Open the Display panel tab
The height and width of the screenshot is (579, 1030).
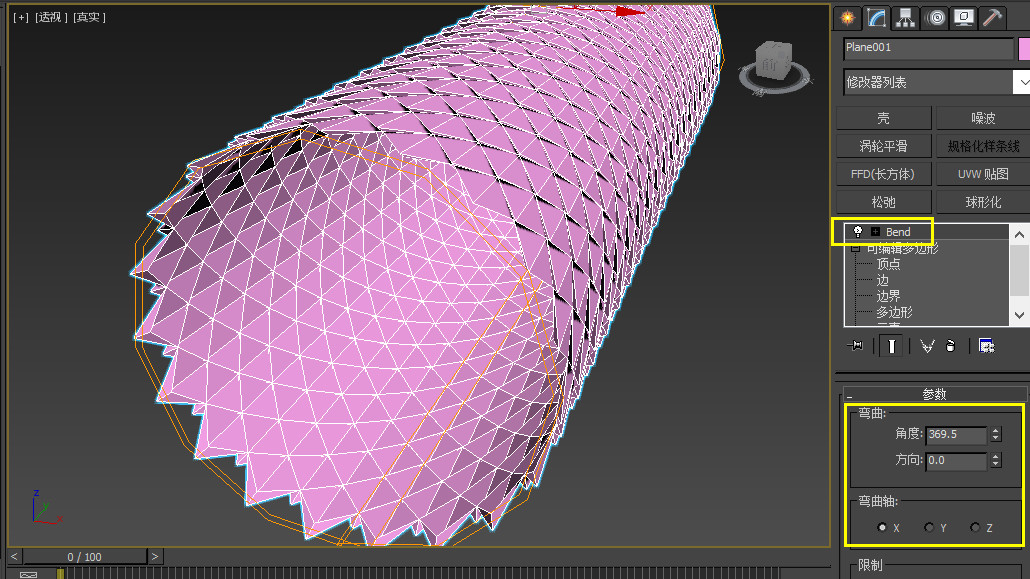point(964,18)
